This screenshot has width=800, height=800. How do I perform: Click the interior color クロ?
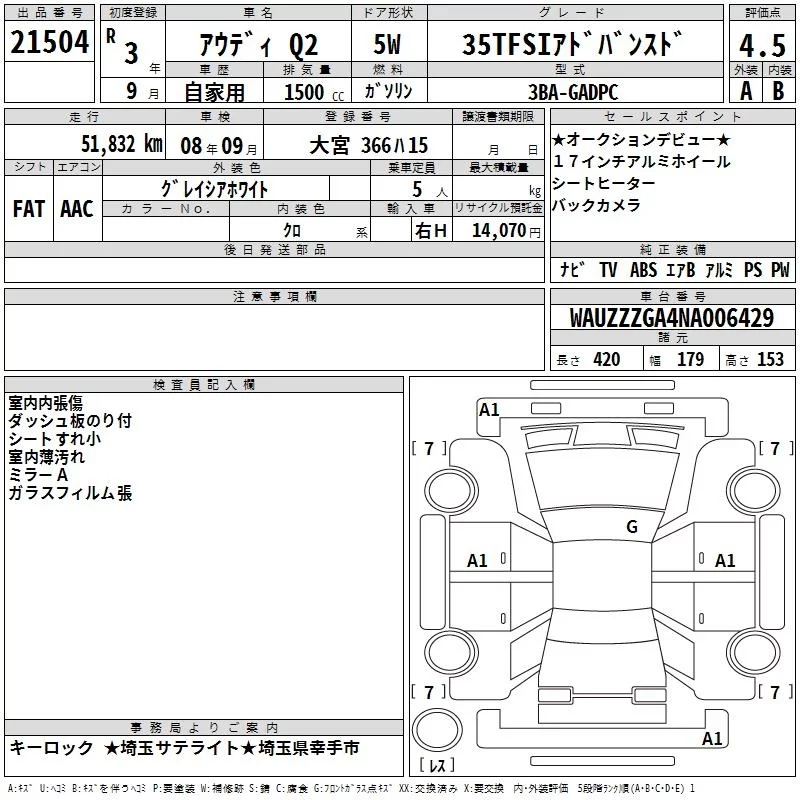pos(292,230)
